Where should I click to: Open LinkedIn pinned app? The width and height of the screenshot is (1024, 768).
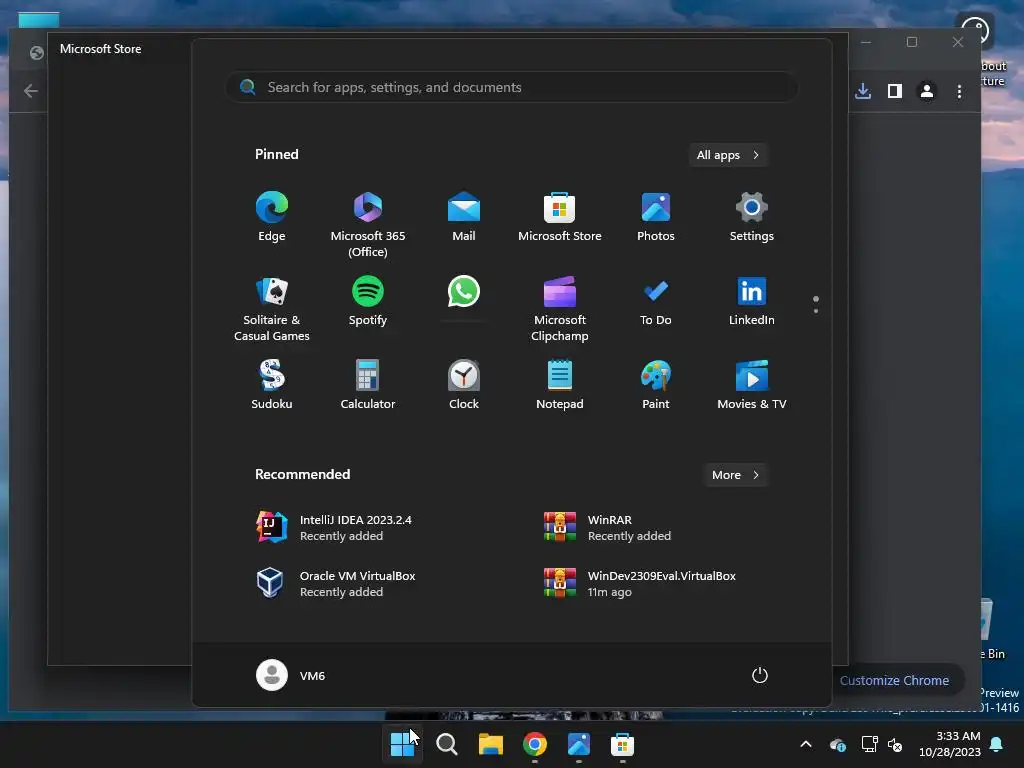click(752, 302)
